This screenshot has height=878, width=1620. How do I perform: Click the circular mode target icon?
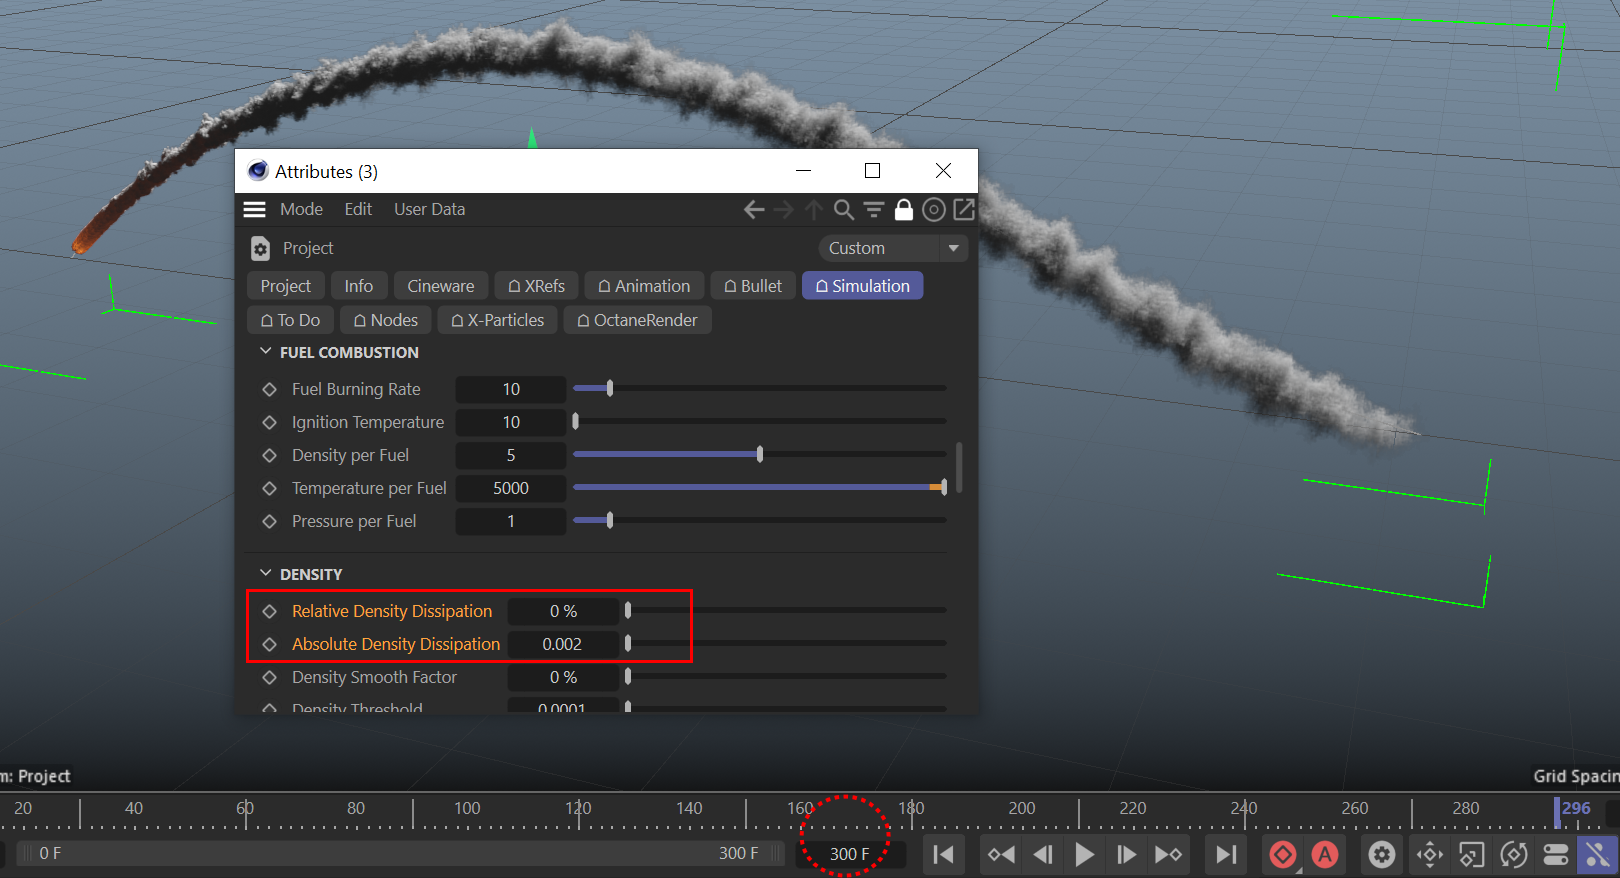pyautogui.click(x=934, y=209)
